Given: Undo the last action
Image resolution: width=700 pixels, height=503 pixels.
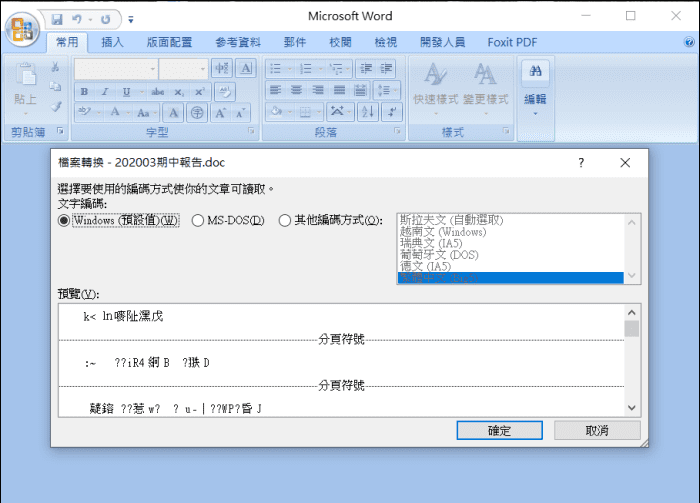Looking at the screenshot, I should click(x=77, y=19).
